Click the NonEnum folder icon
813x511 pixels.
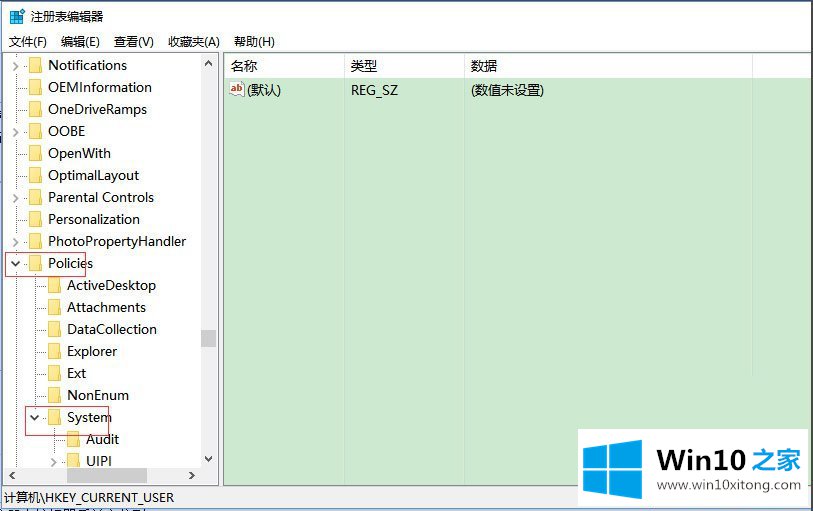click(54, 395)
